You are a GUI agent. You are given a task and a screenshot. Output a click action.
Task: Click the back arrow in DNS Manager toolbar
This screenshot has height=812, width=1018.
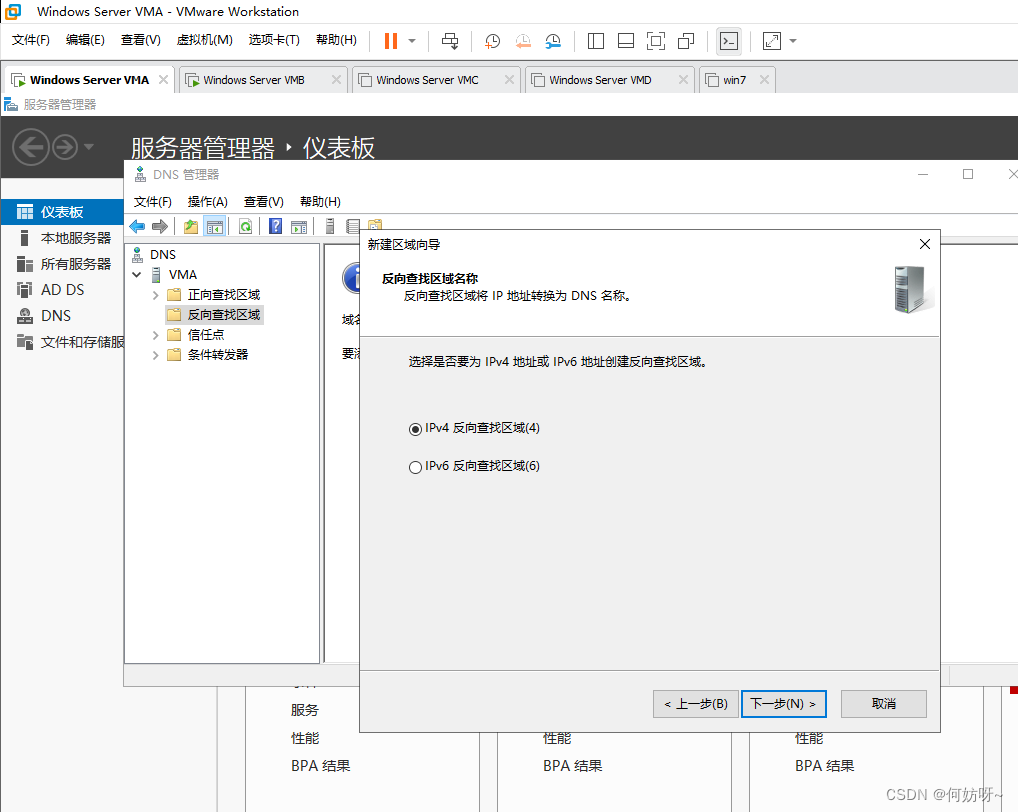[x=137, y=227]
